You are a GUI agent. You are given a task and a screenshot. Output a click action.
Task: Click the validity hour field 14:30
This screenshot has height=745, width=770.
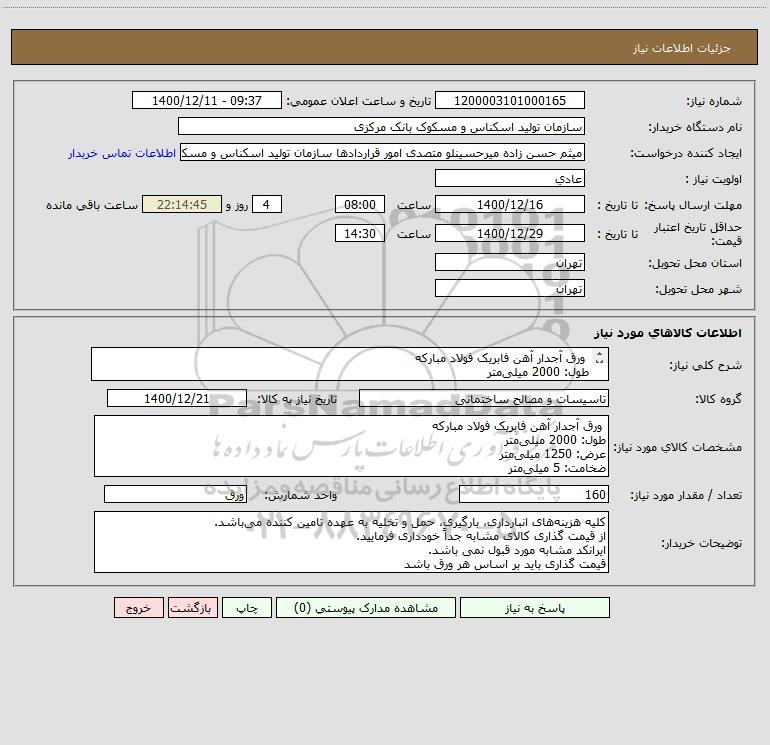click(x=359, y=233)
